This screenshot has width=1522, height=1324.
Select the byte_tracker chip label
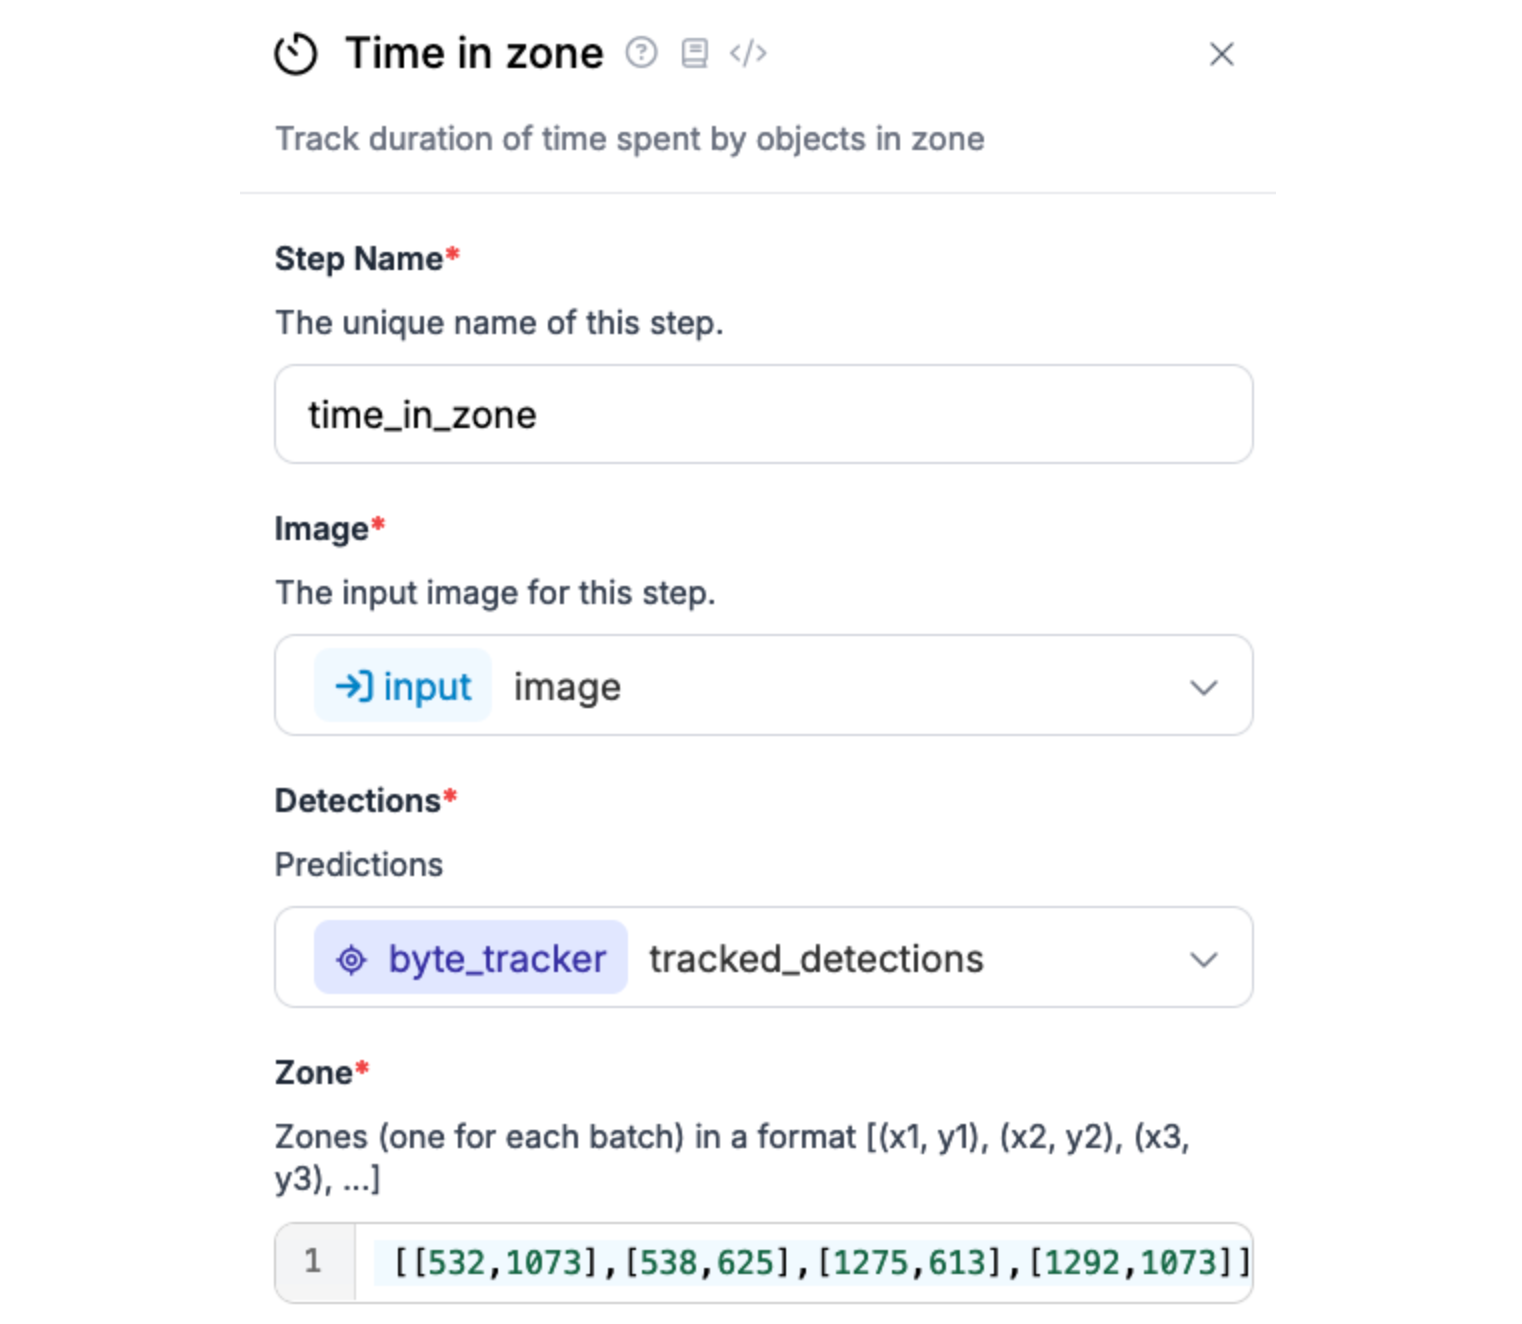coord(497,959)
